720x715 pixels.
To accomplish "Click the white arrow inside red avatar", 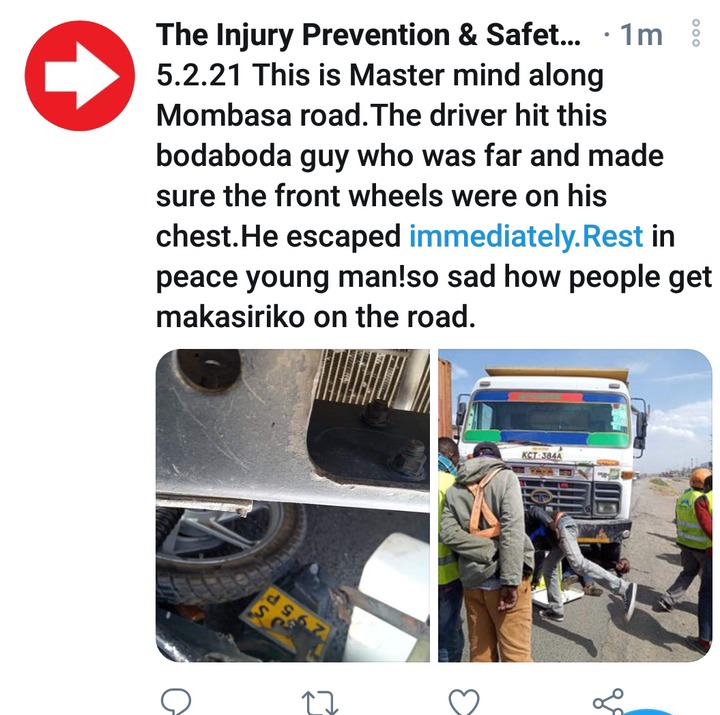I will tap(82, 76).
